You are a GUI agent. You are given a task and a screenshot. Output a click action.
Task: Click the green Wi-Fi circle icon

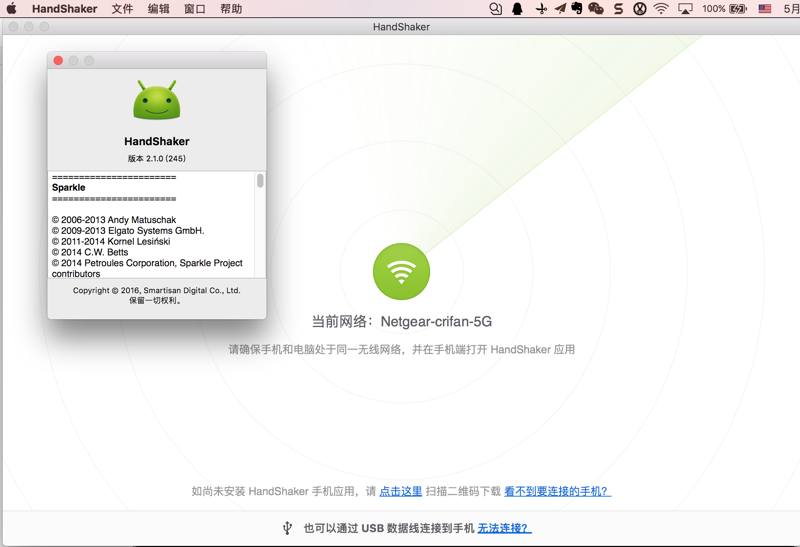tap(402, 271)
